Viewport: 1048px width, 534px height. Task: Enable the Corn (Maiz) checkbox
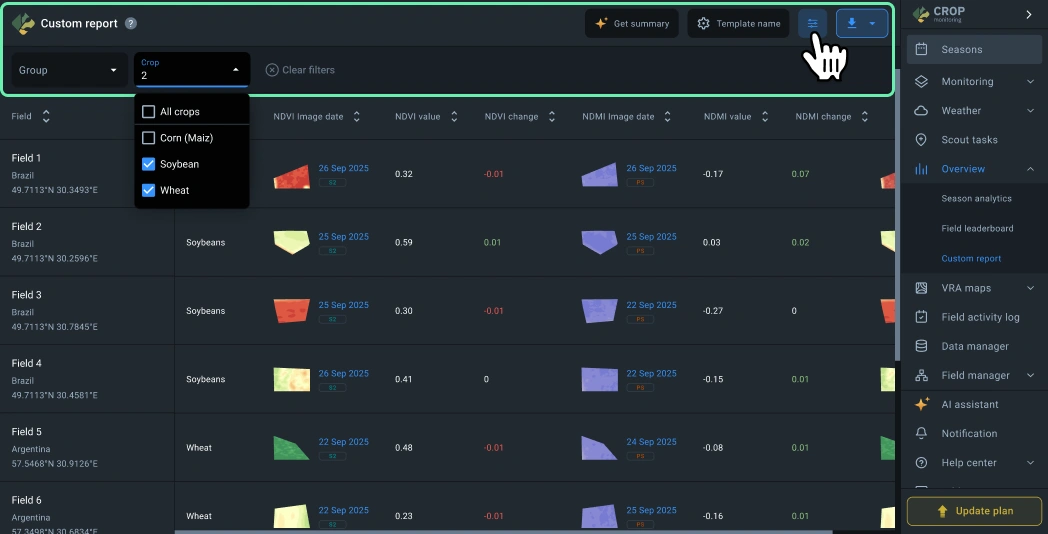[x=149, y=138]
